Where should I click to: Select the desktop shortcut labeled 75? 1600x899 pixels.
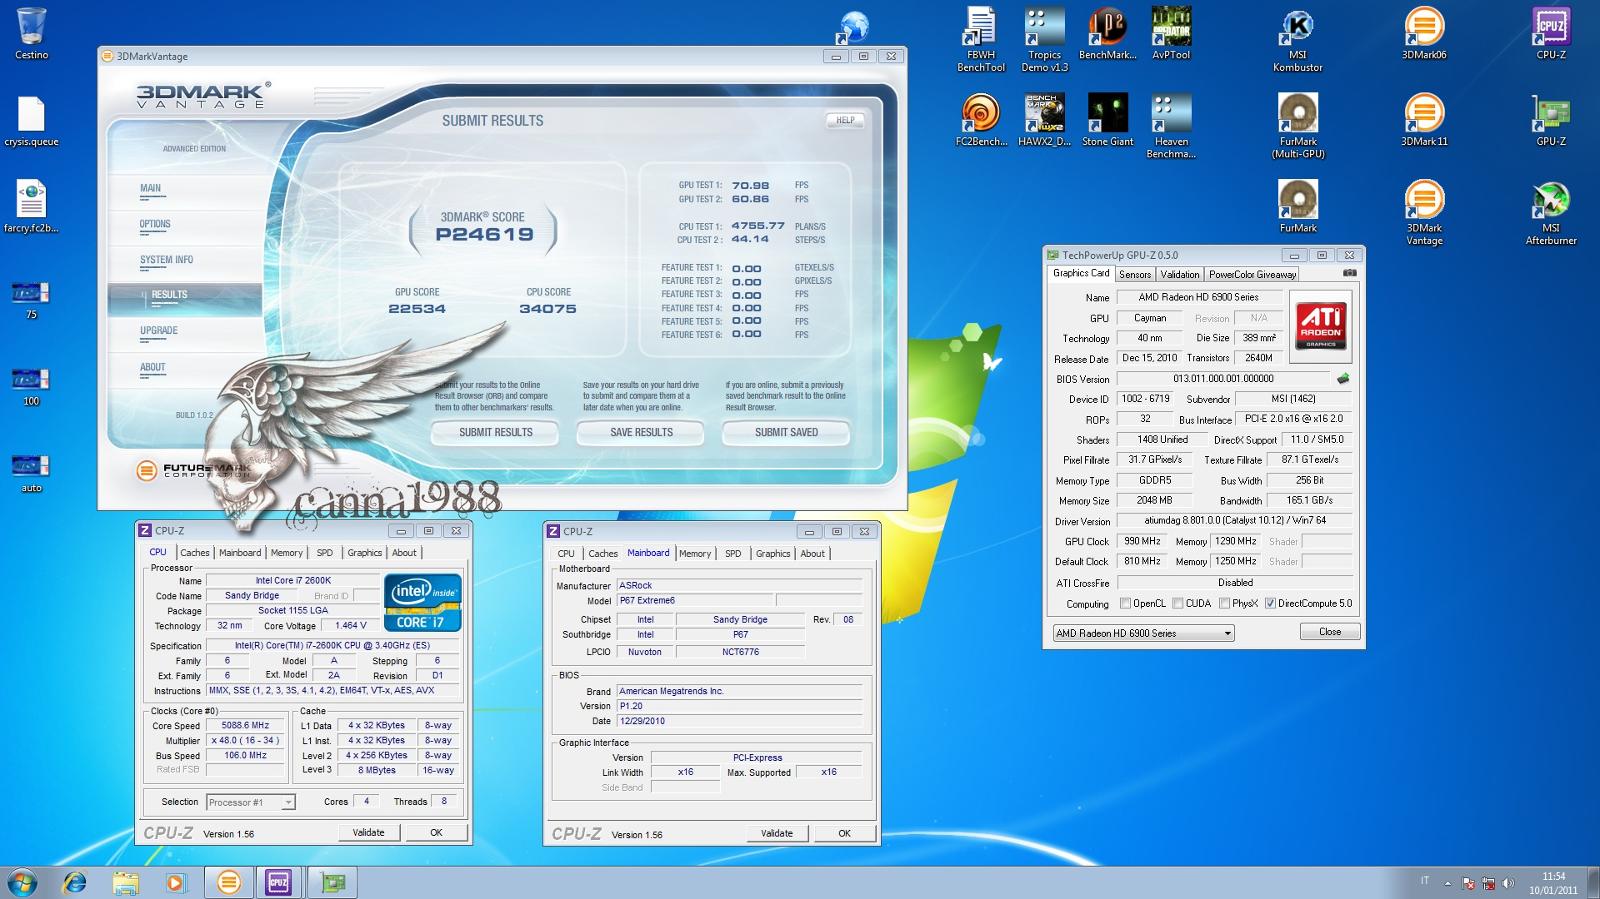31,299
